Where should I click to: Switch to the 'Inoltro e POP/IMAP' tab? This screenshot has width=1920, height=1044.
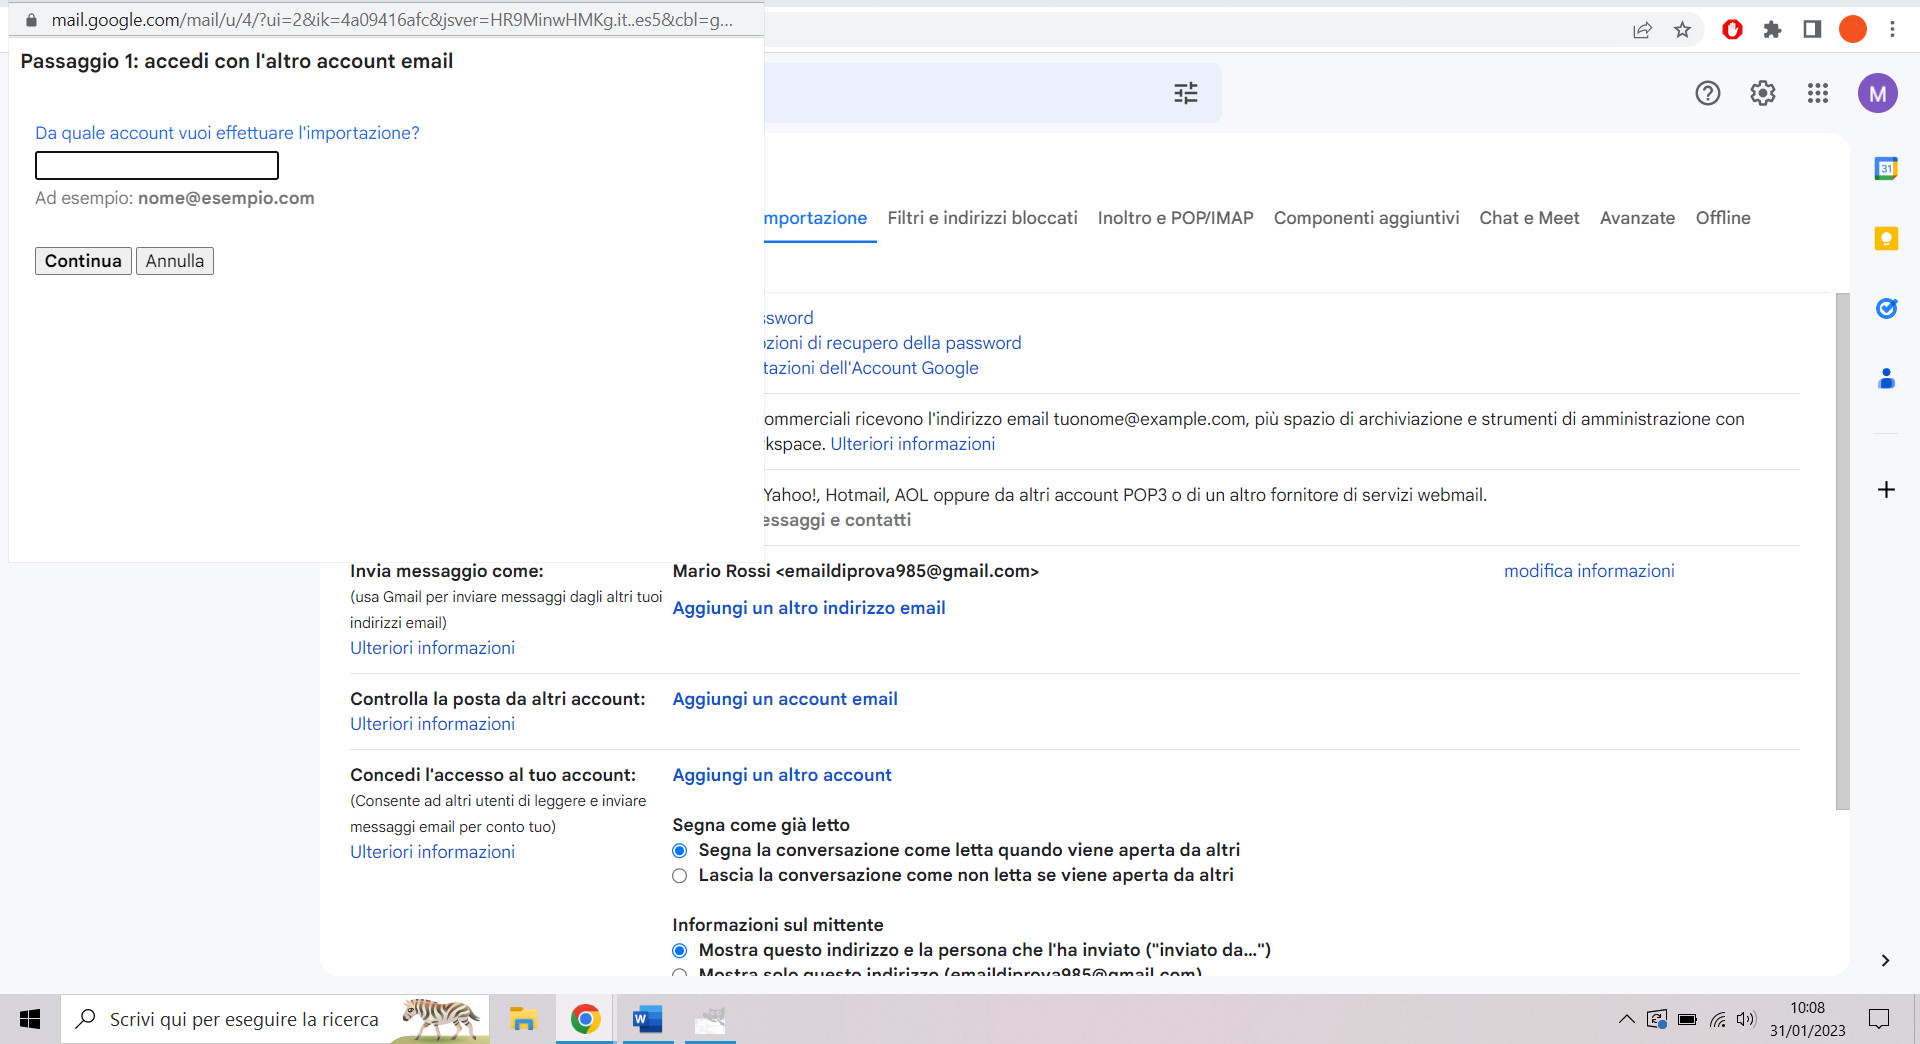[1174, 218]
